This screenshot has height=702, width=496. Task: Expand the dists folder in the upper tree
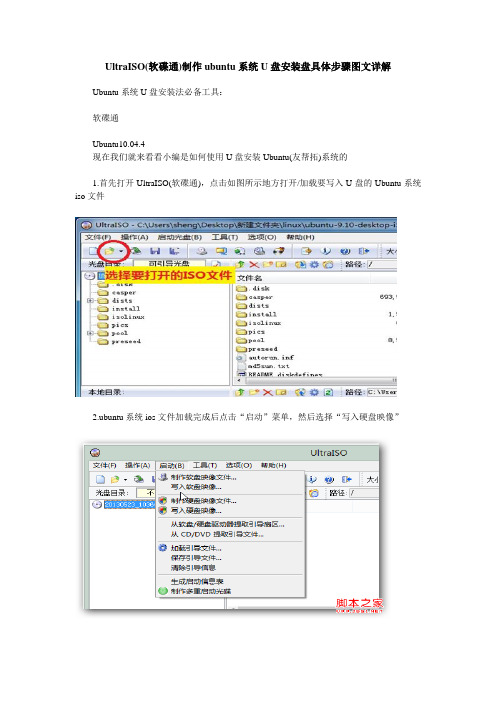pyautogui.click(x=90, y=301)
